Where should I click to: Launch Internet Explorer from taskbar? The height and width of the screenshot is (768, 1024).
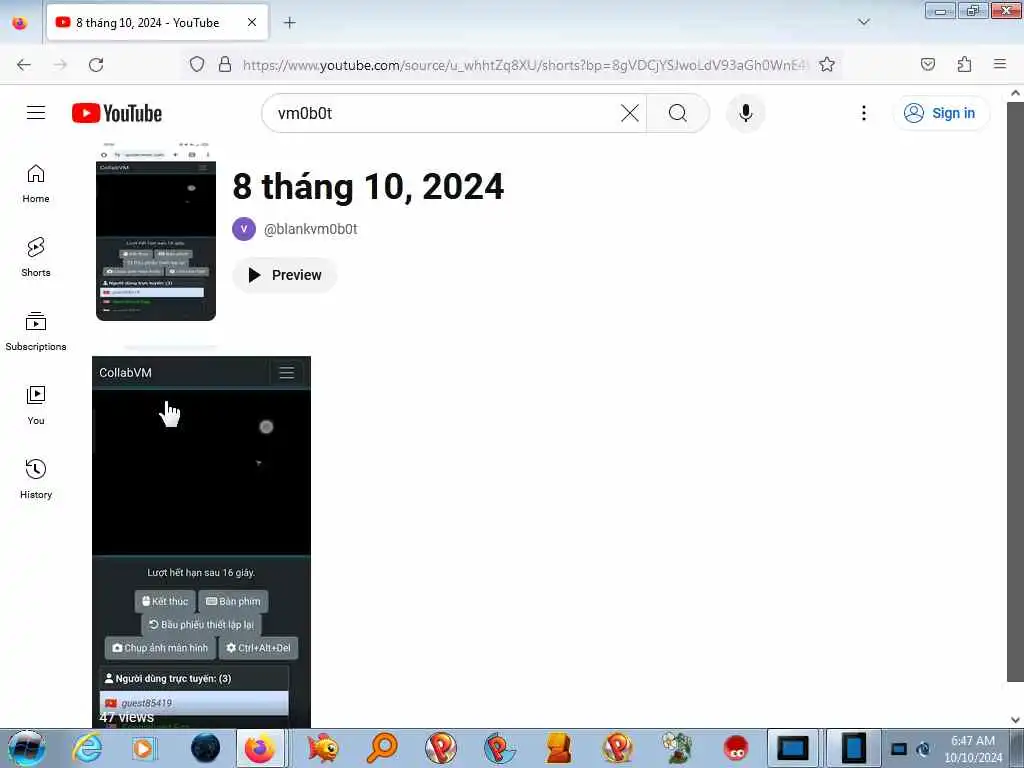click(88, 748)
